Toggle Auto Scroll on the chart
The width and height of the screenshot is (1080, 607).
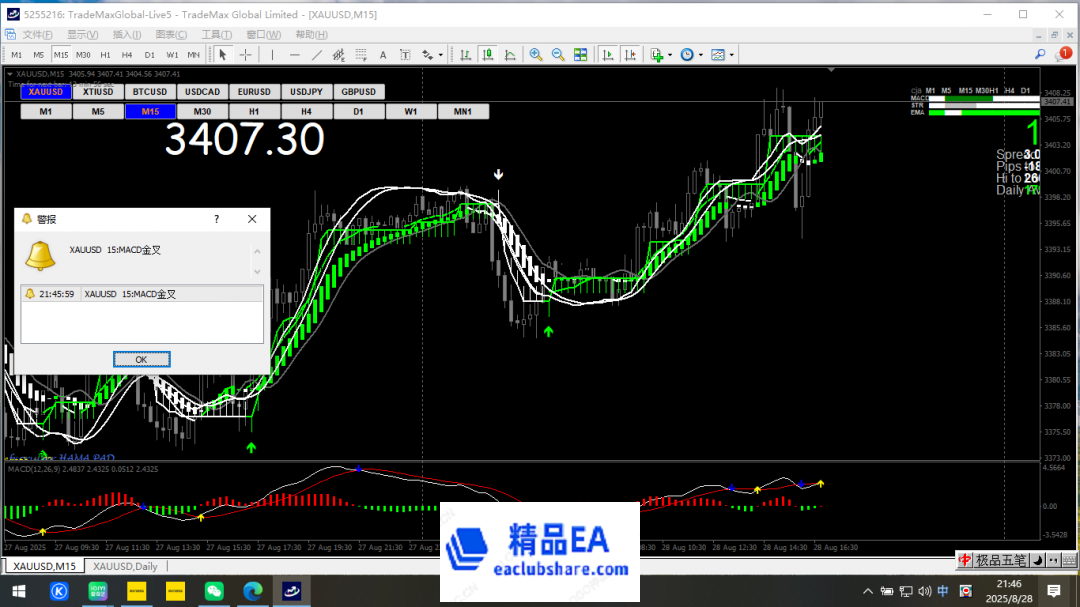(x=608, y=54)
